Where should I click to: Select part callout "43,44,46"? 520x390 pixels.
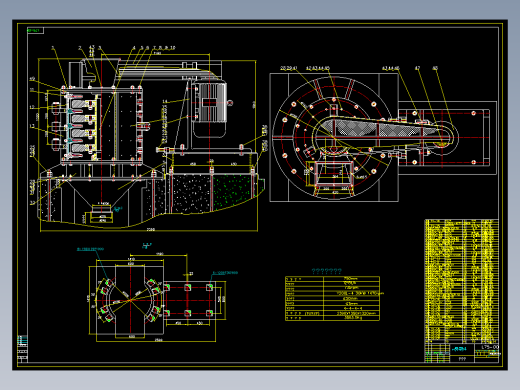(x=390, y=68)
